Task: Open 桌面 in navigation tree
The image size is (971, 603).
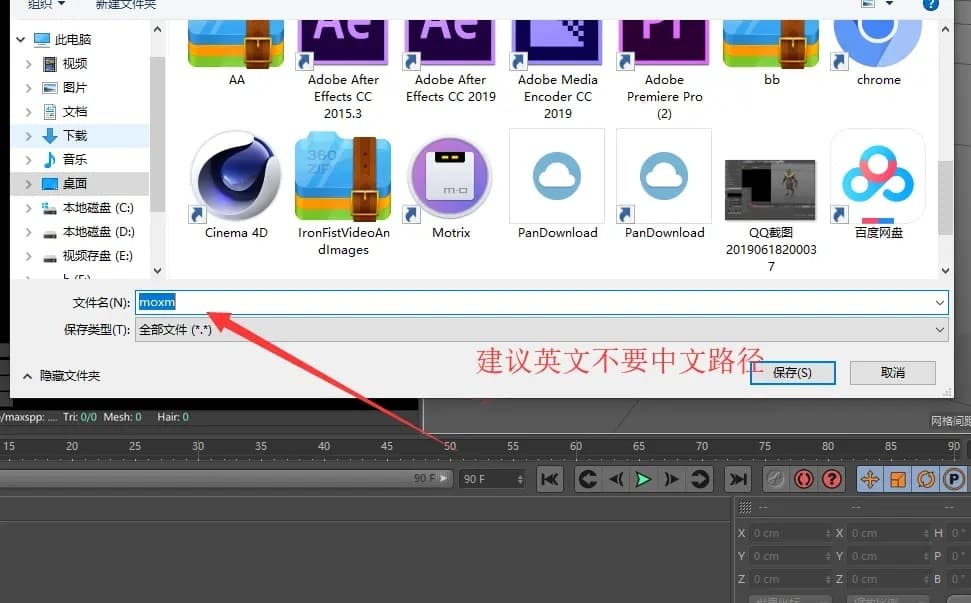Action: (74, 184)
